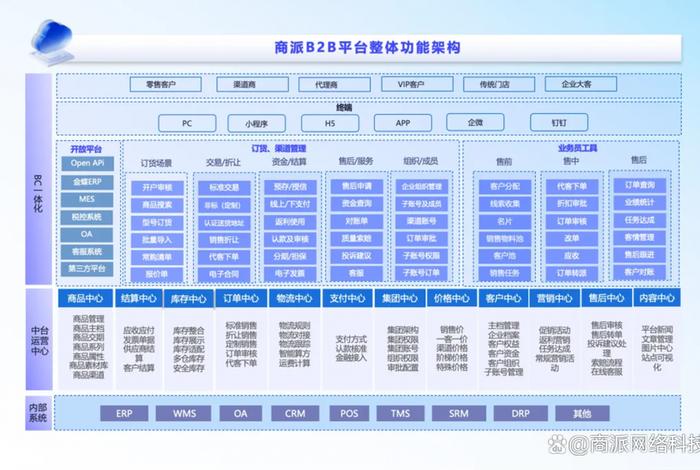The height and width of the screenshot is (470, 700).
Task: Select the 税控系统 block
Action: point(88,217)
